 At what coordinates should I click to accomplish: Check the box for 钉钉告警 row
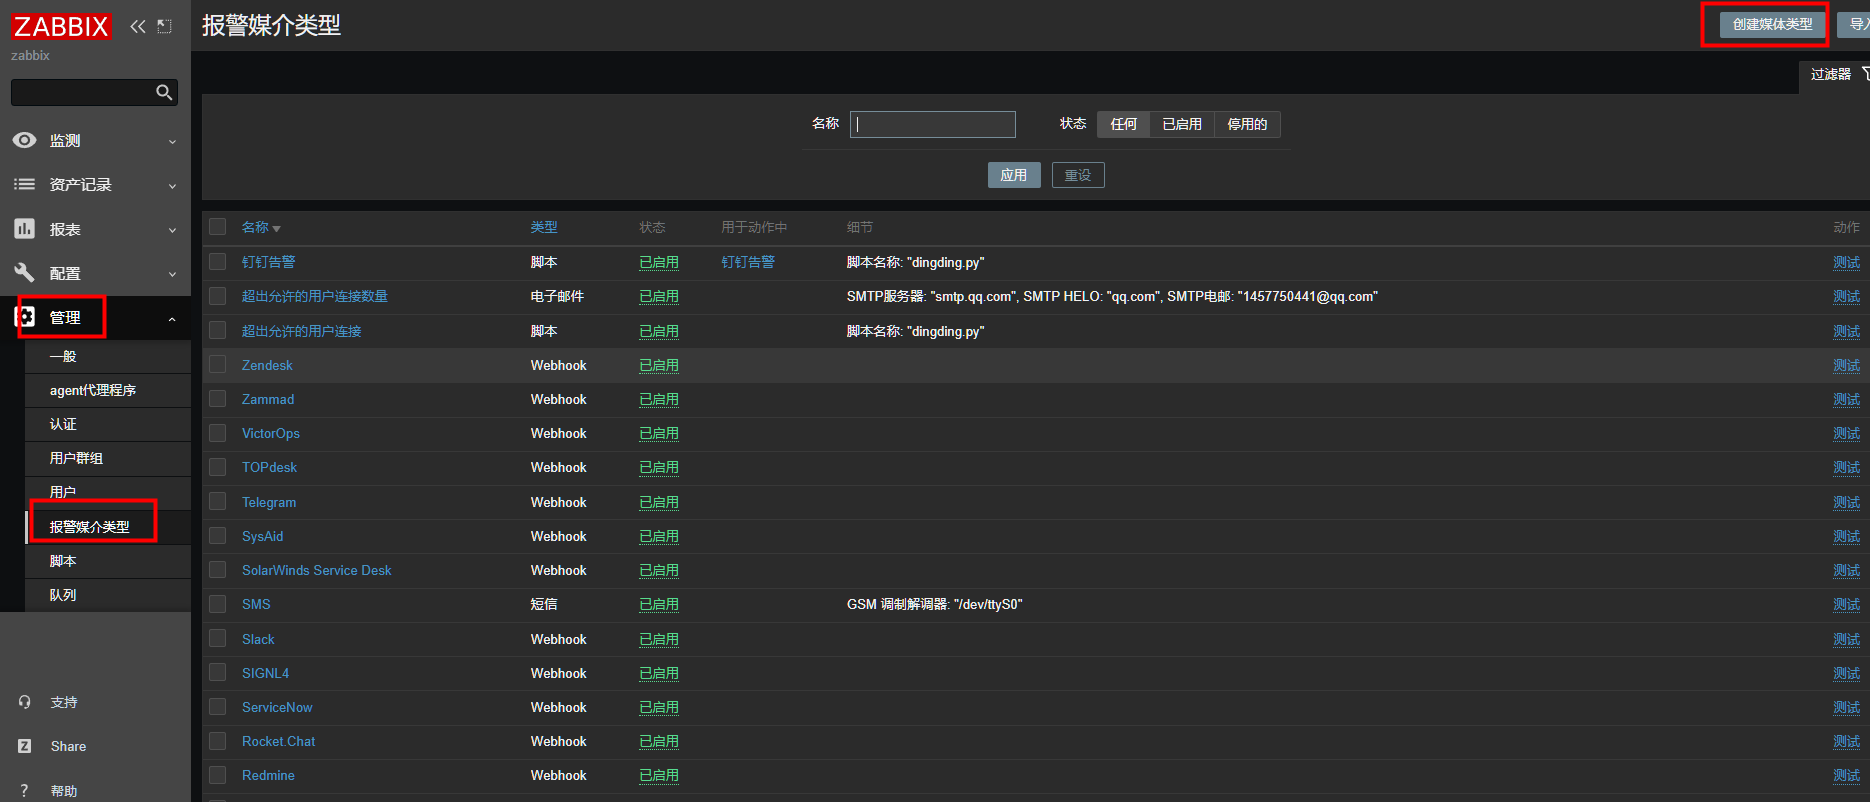[x=217, y=262]
